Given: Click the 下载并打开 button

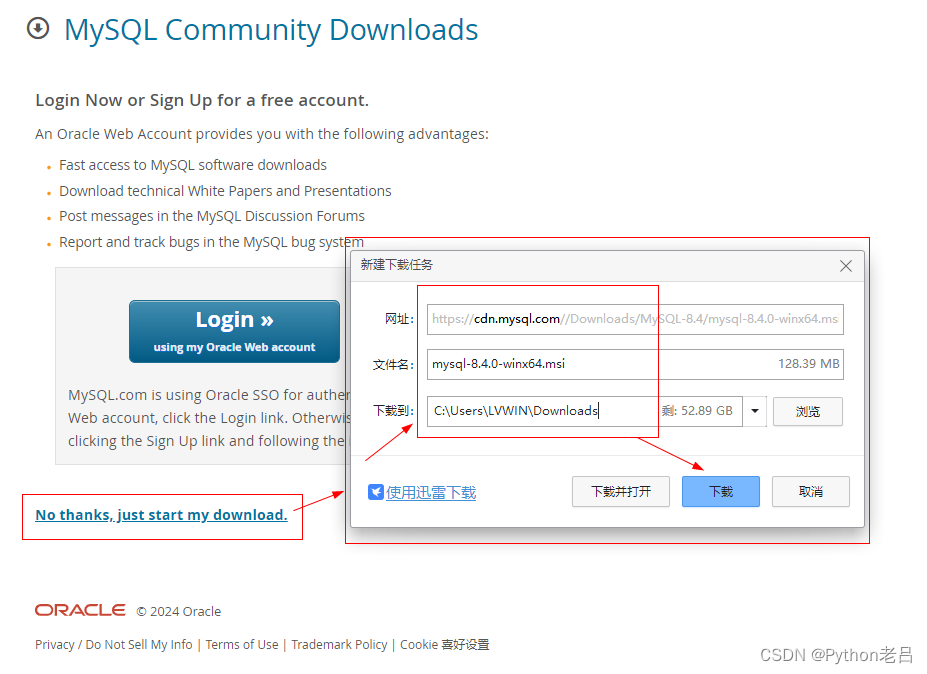Looking at the screenshot, I should coord(621,491).
